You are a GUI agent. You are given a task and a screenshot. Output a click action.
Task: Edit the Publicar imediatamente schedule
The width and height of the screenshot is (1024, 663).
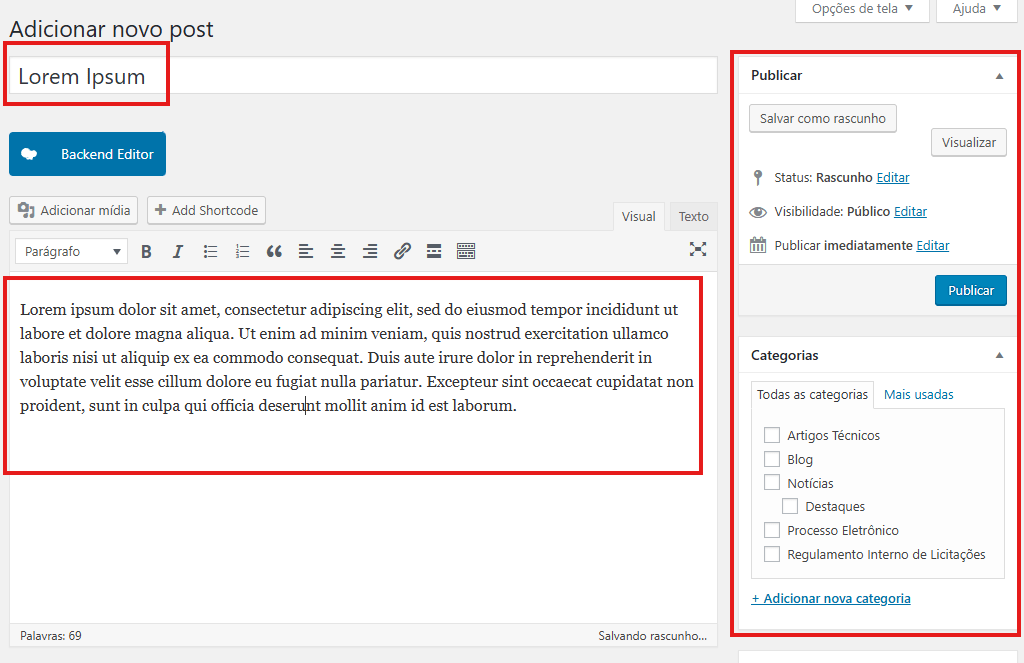pyautogui.click(x=933, y=246)
